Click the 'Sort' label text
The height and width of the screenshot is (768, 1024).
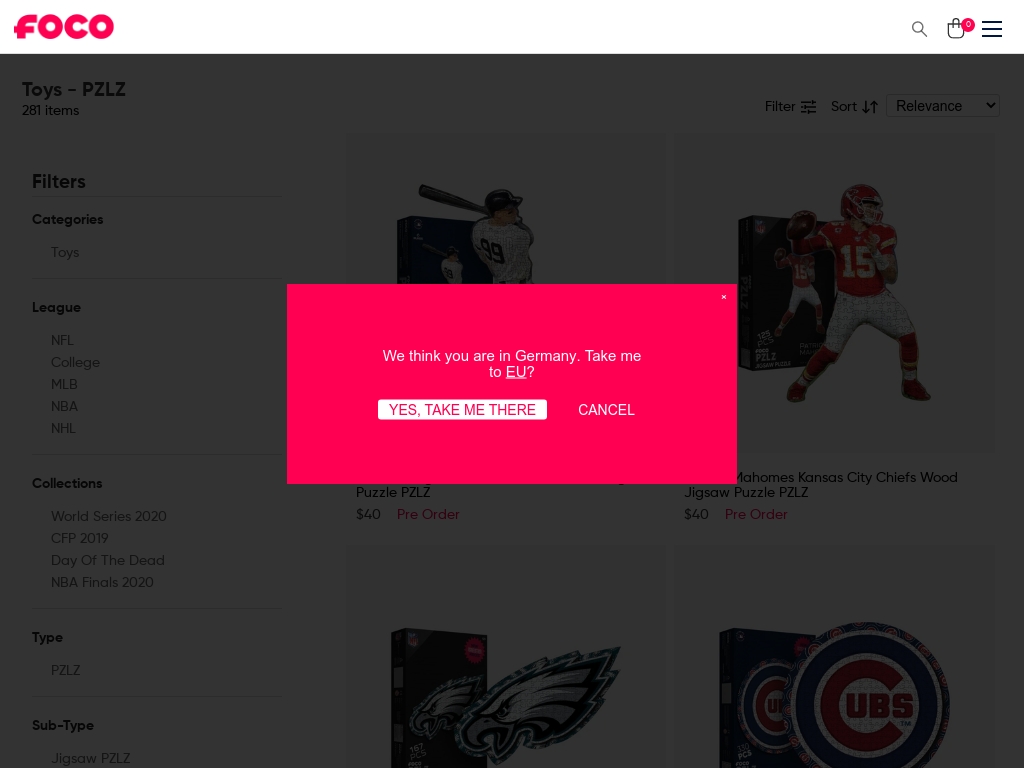[844, 106]
